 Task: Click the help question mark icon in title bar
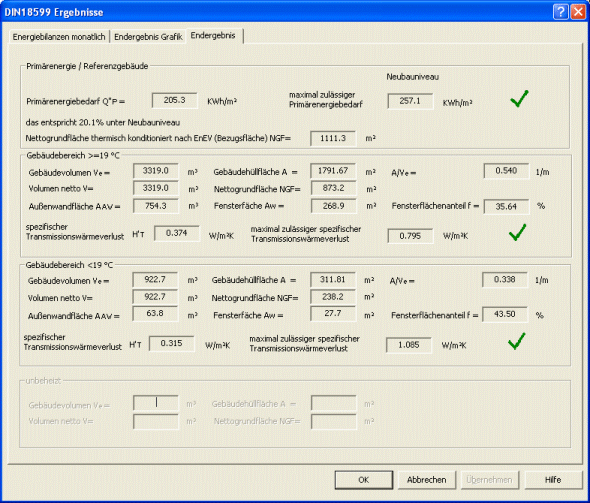coord(560,12)
